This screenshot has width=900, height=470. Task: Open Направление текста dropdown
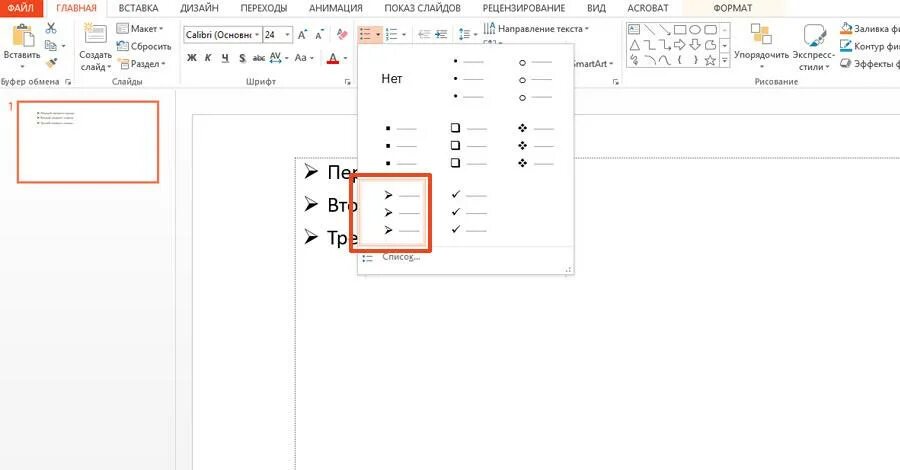click(x=536, y=29)
